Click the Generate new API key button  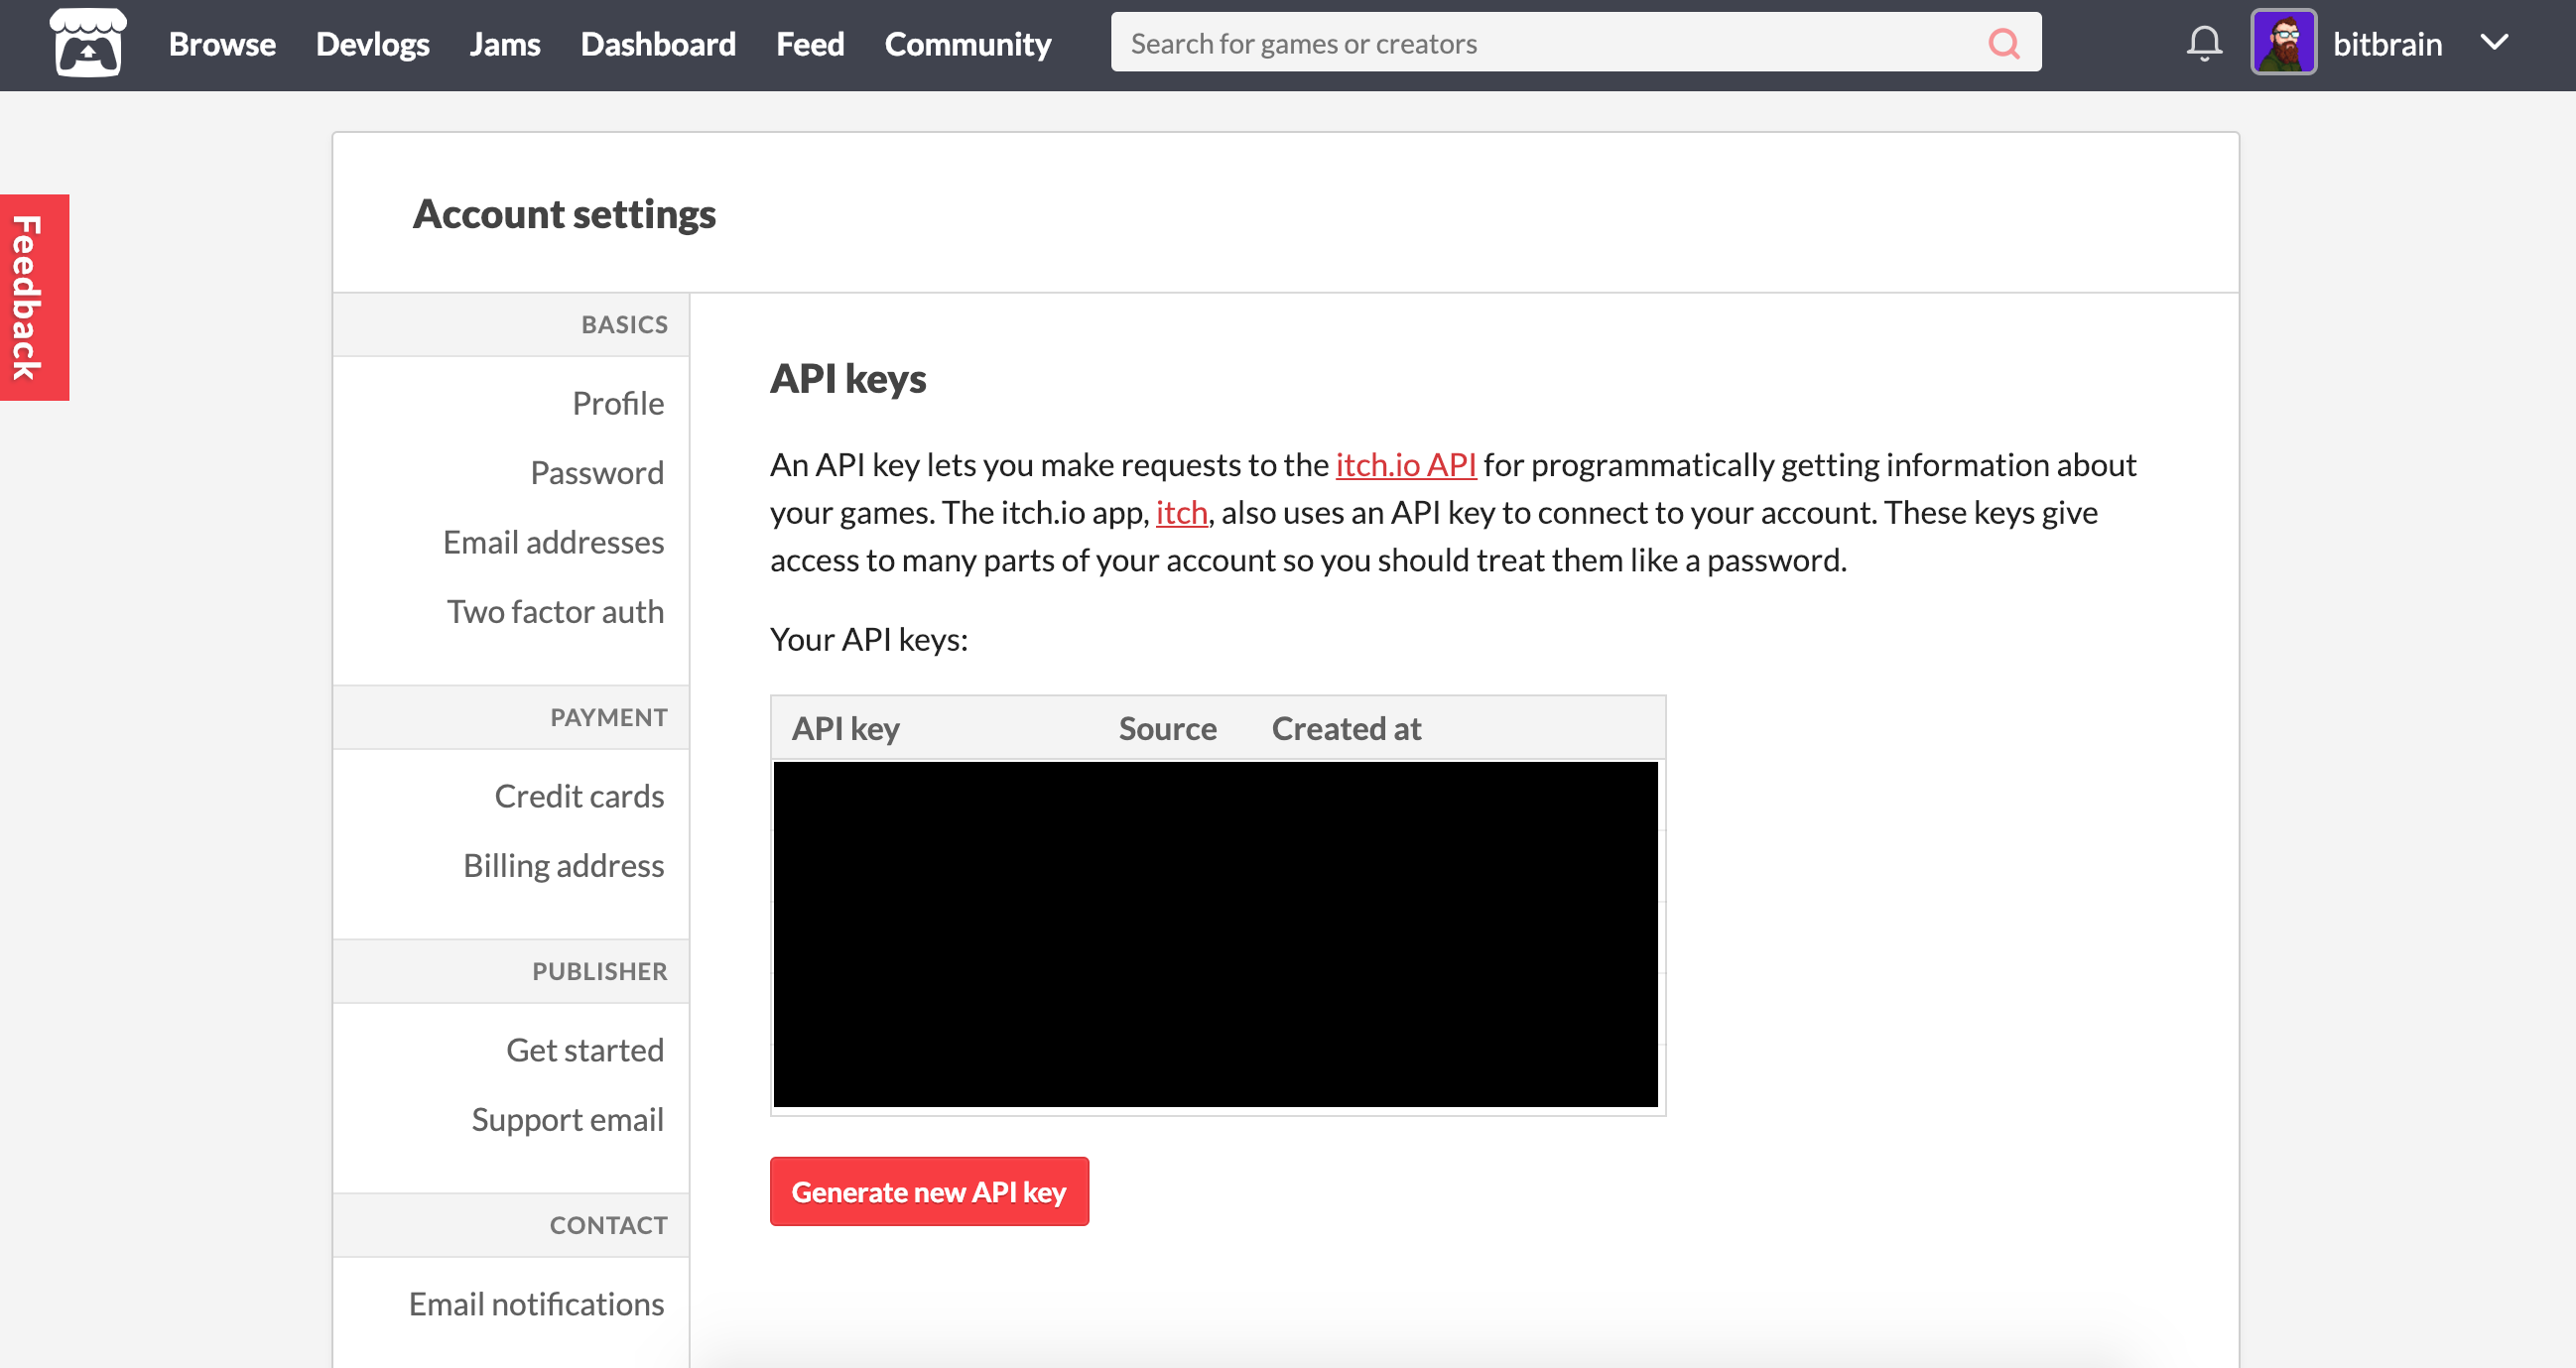(x=930, y=1190)
